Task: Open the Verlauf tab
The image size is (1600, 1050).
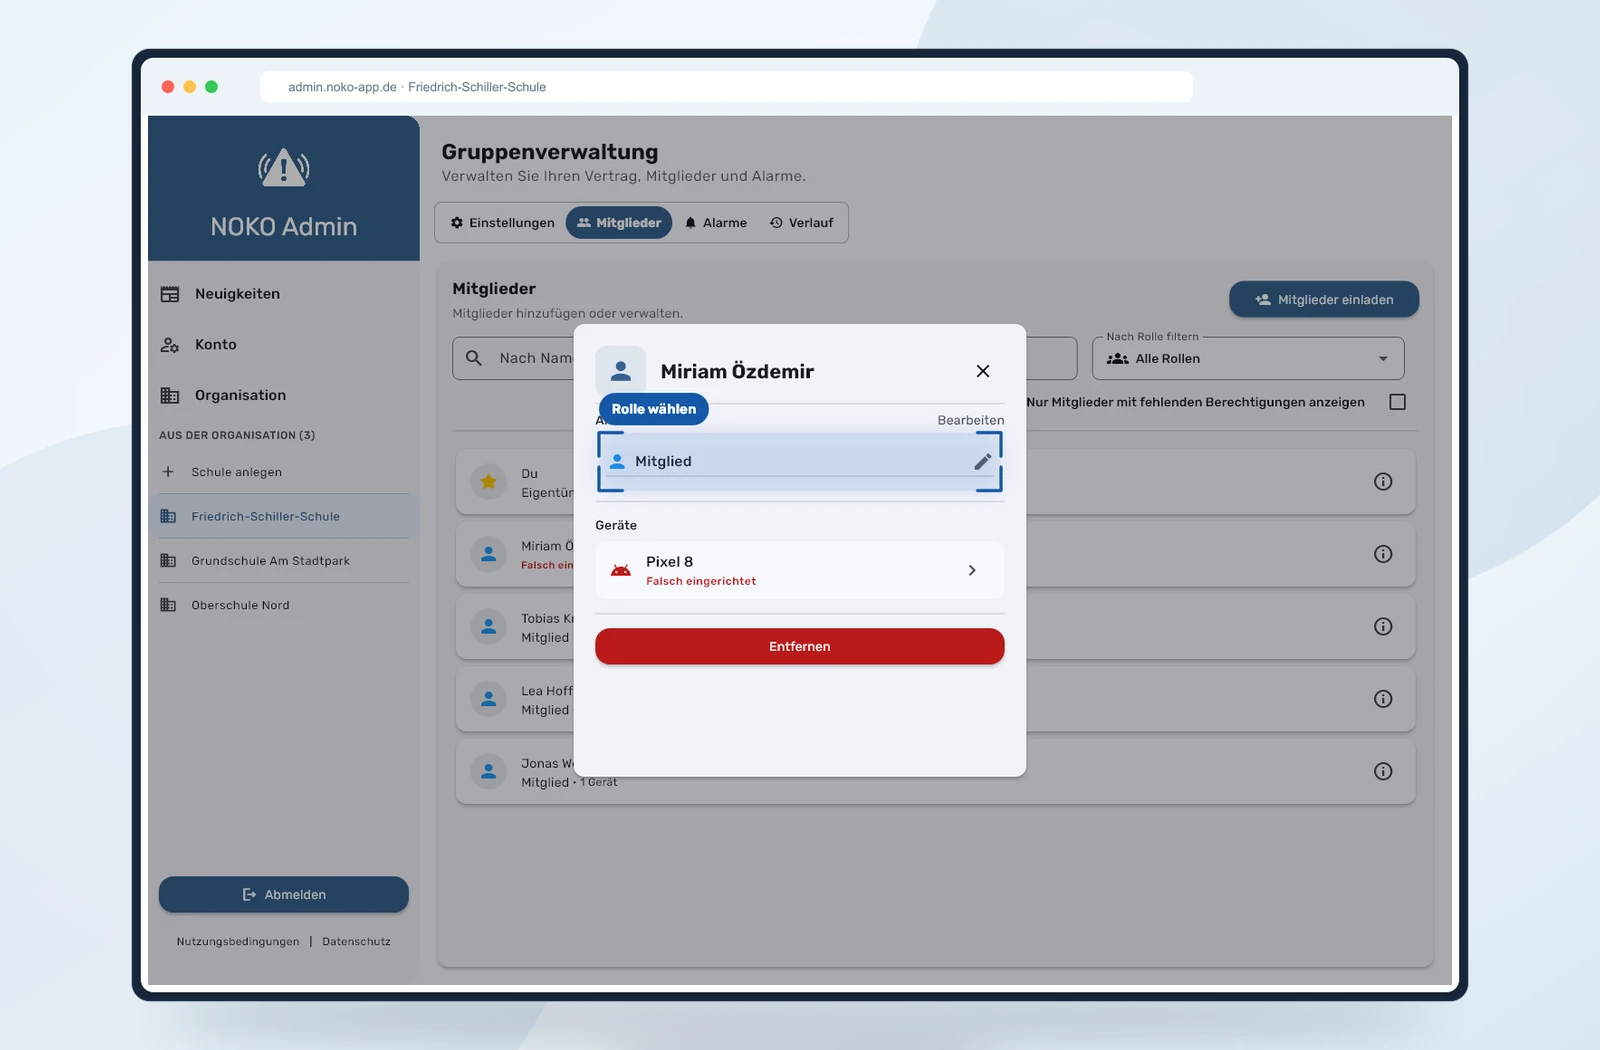Action: [x=802, y=223]
